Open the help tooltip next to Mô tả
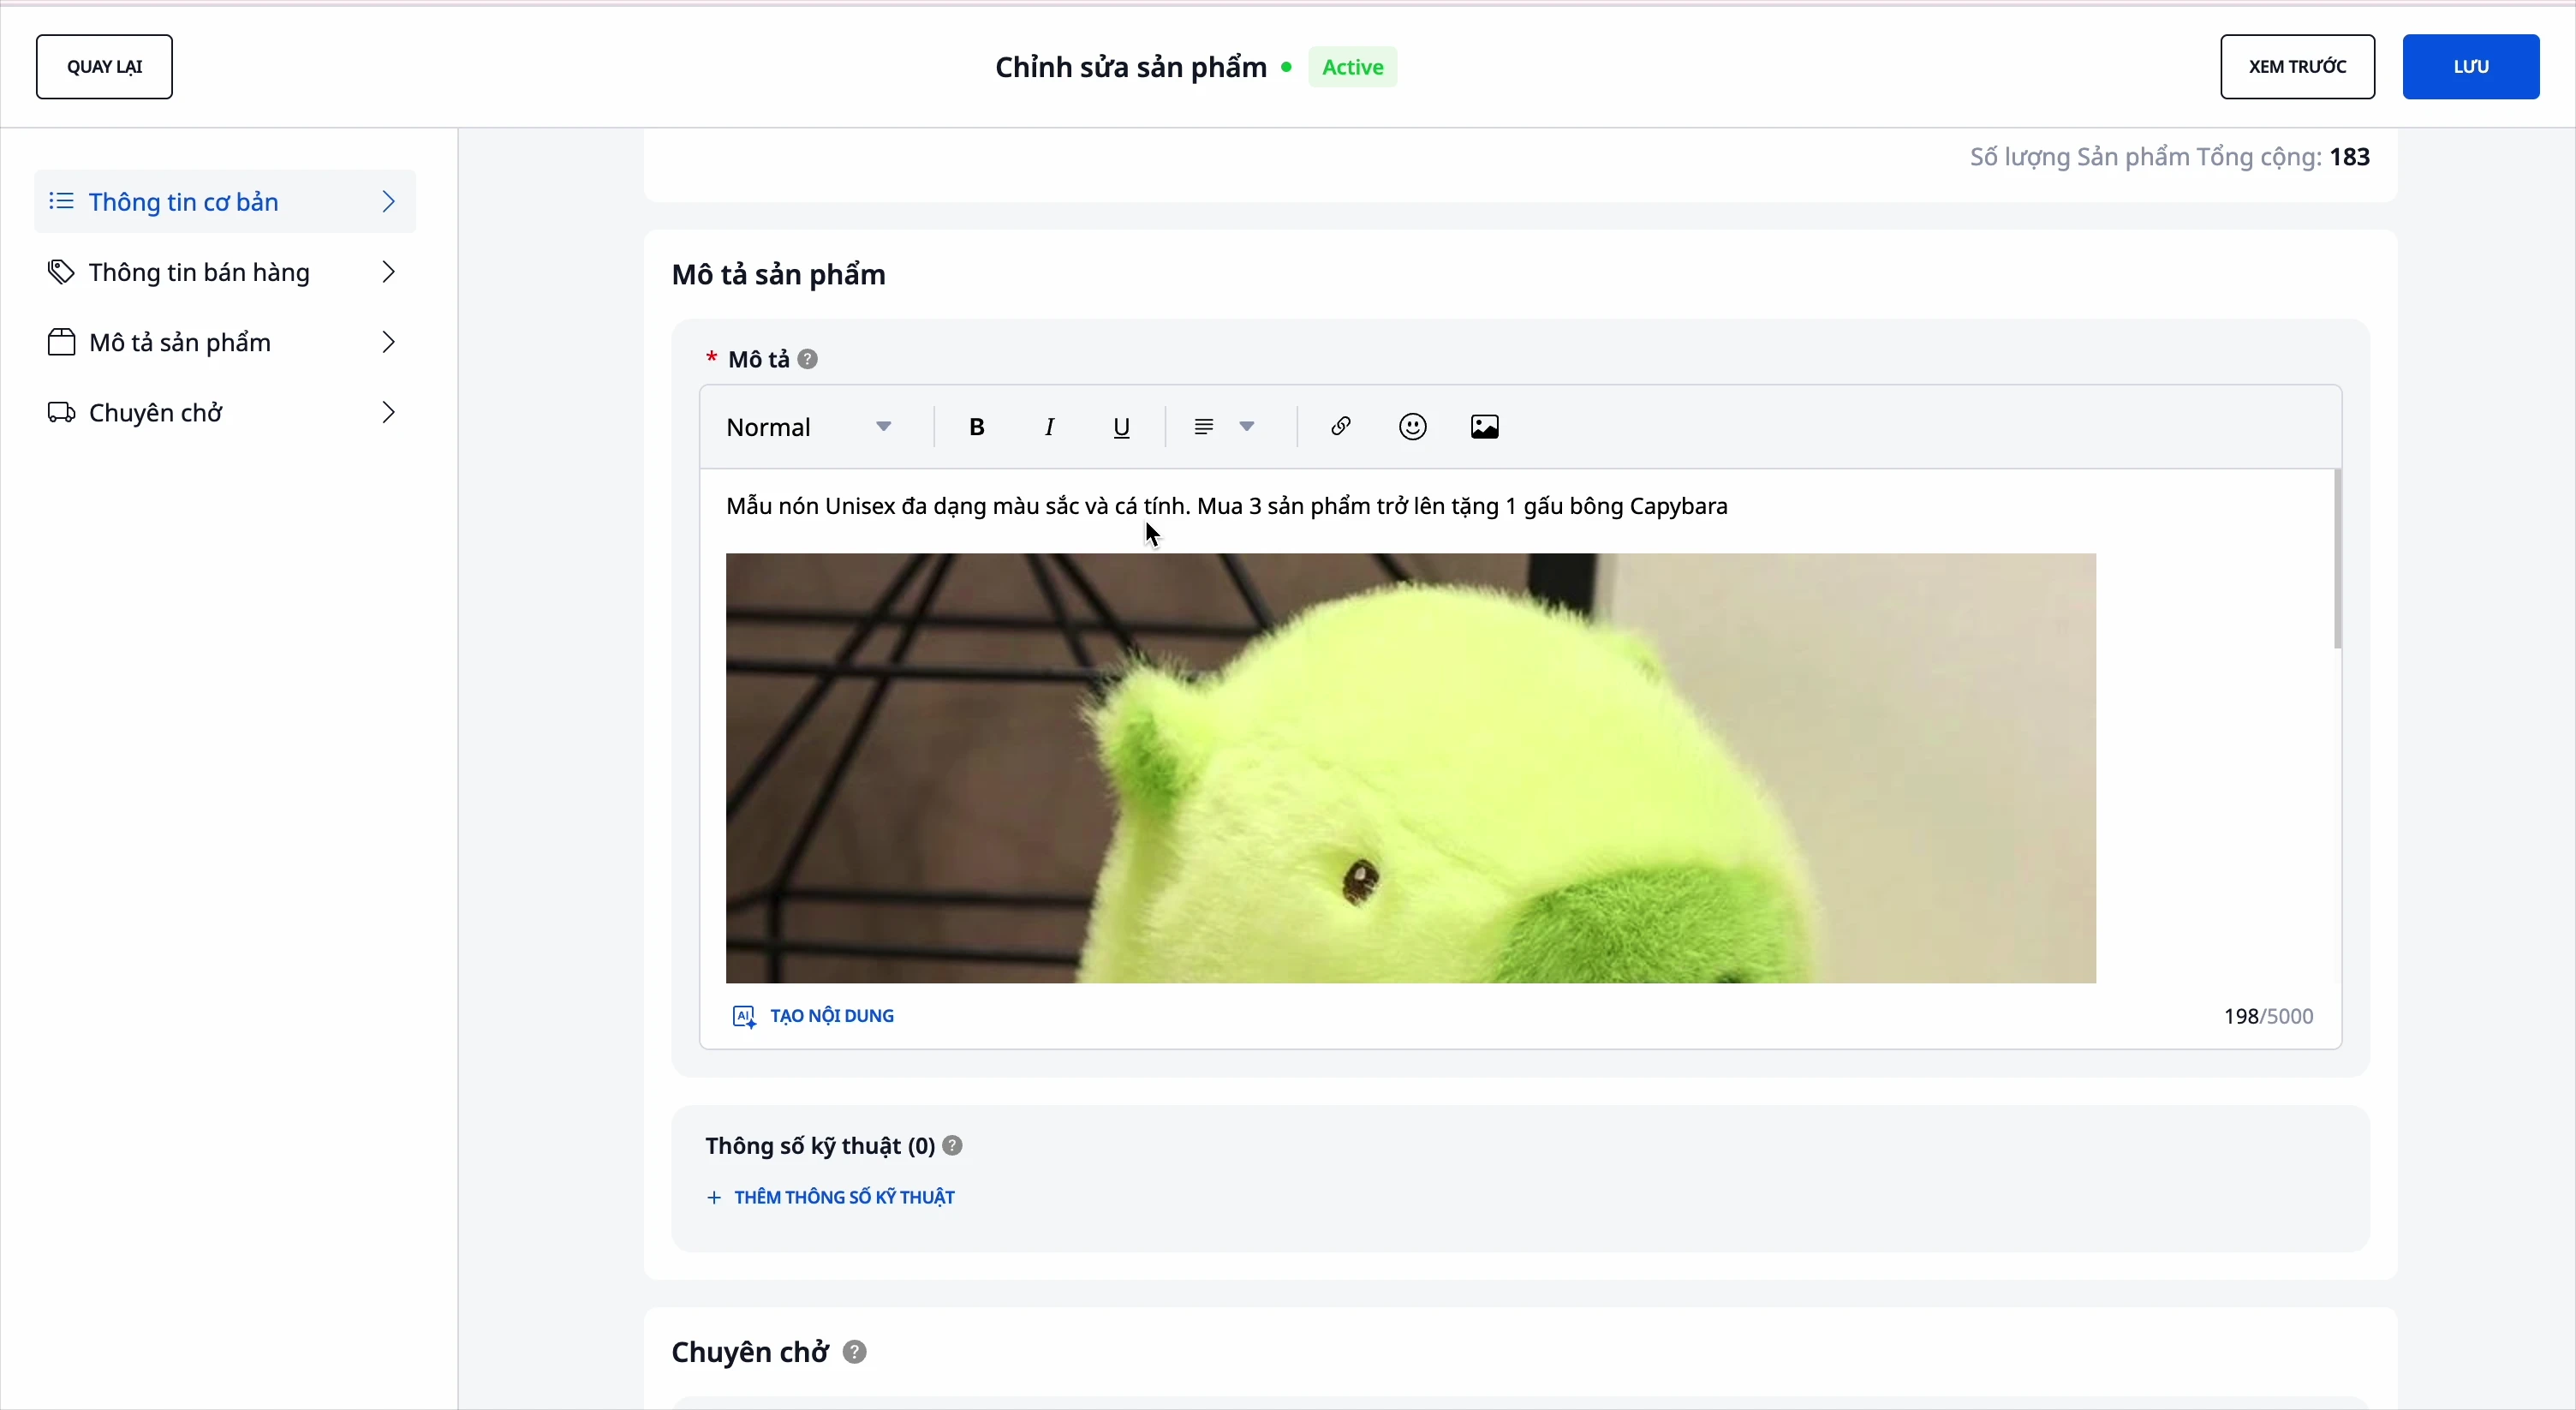The height and width of the screenshot is (1410, 2576). tap(807, 359)
